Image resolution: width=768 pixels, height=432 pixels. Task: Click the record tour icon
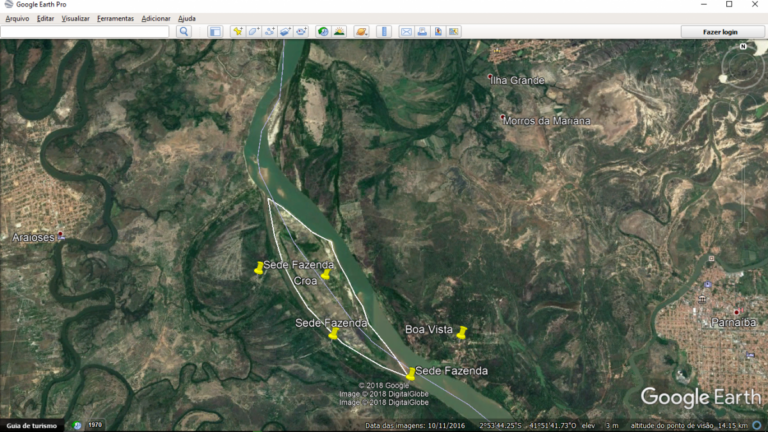pos(301,32)
